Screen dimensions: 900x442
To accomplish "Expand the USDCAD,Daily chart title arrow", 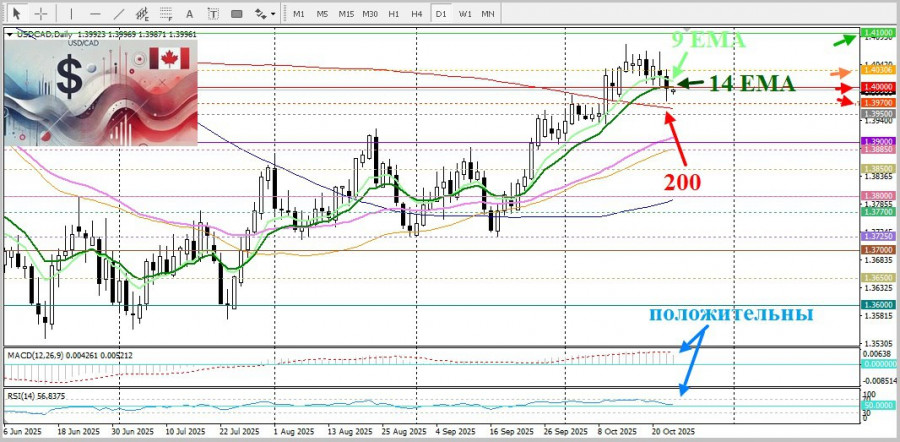I will pos(10,34).
